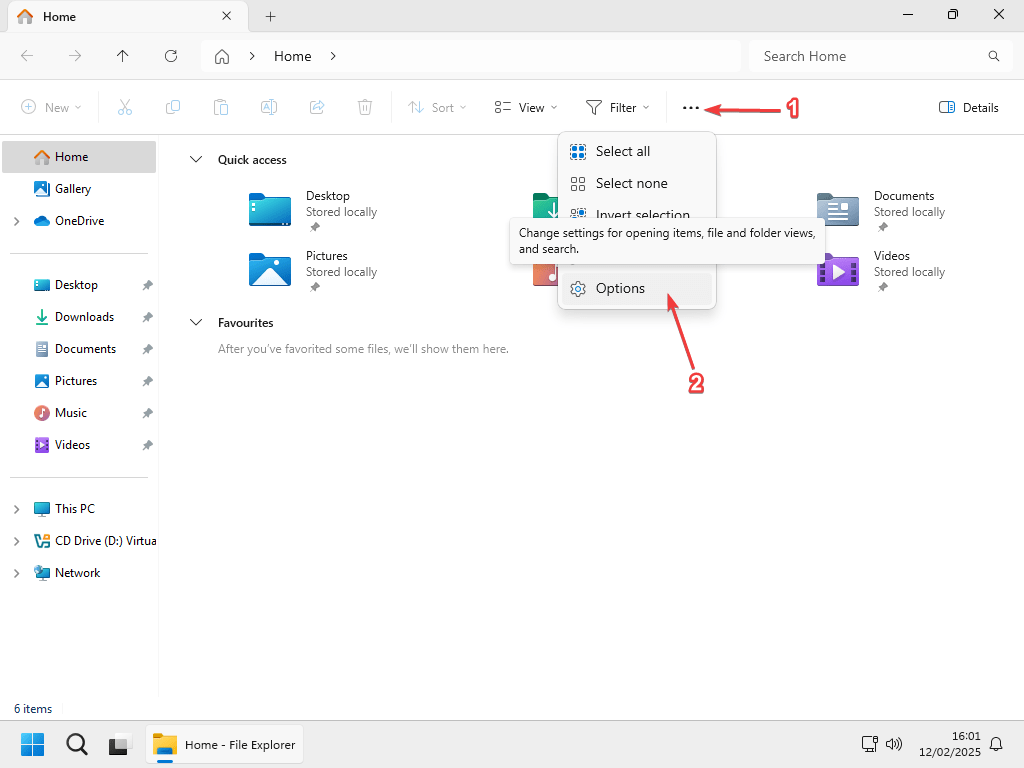Collapse the Favourites section
Image resolution: width=1024 pixels, height=768 pixels.
click(197, 323)
